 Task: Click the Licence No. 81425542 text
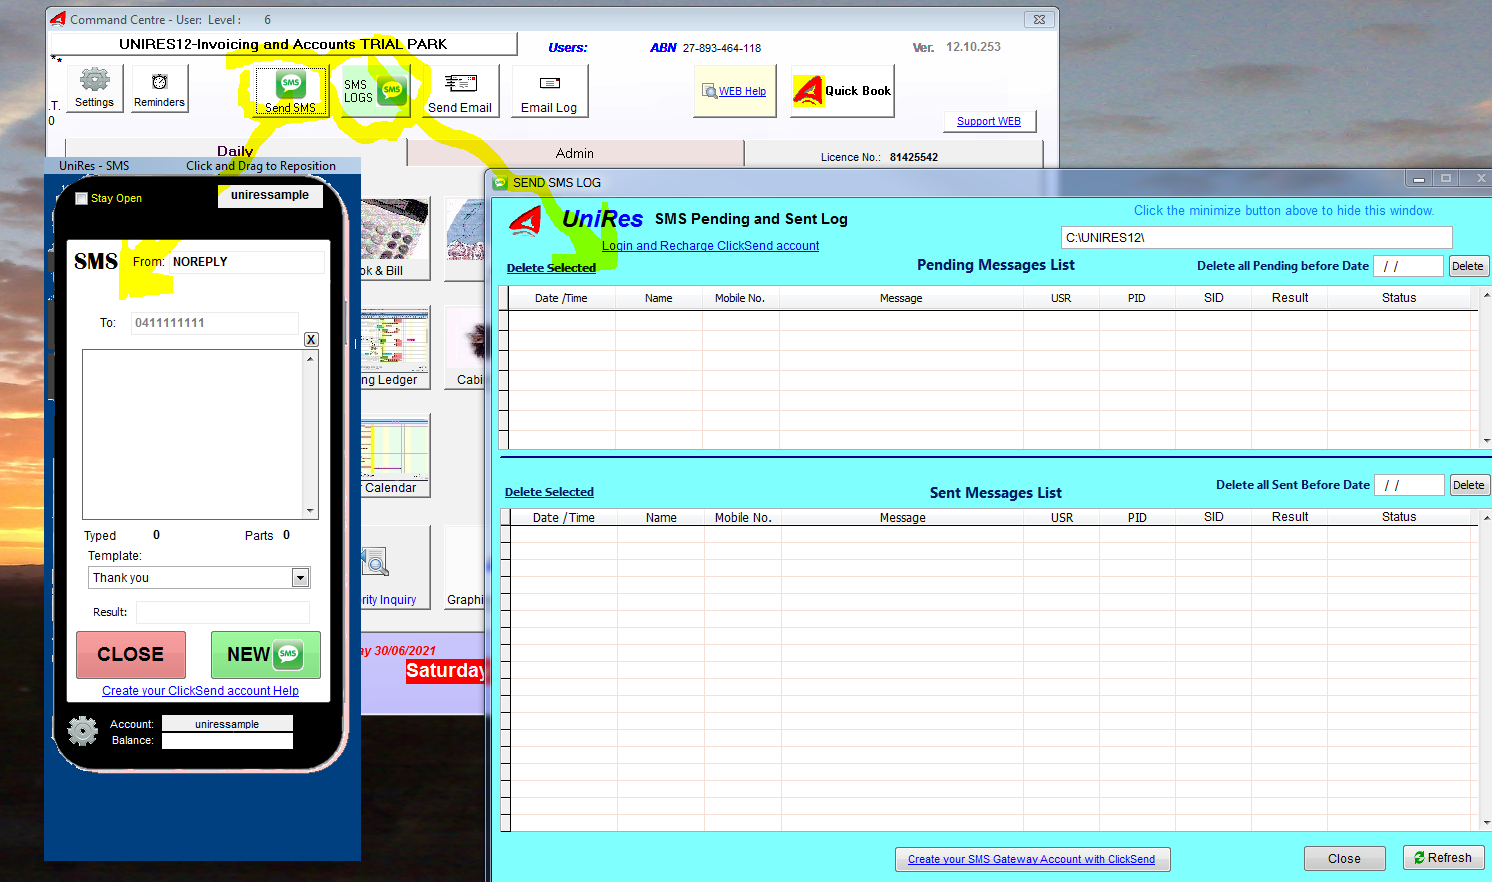(x=879, y=157)
